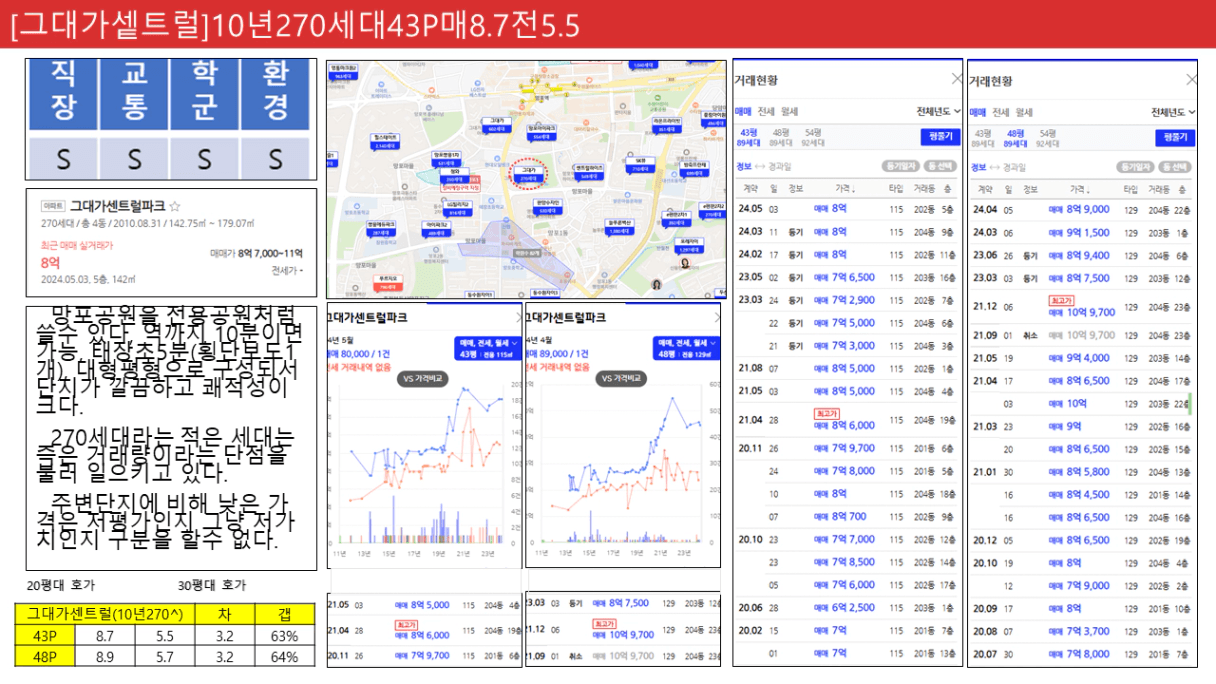
Task: Click the 그대가센트럴파크 title in the info card
Action: (x=117, y=205)
